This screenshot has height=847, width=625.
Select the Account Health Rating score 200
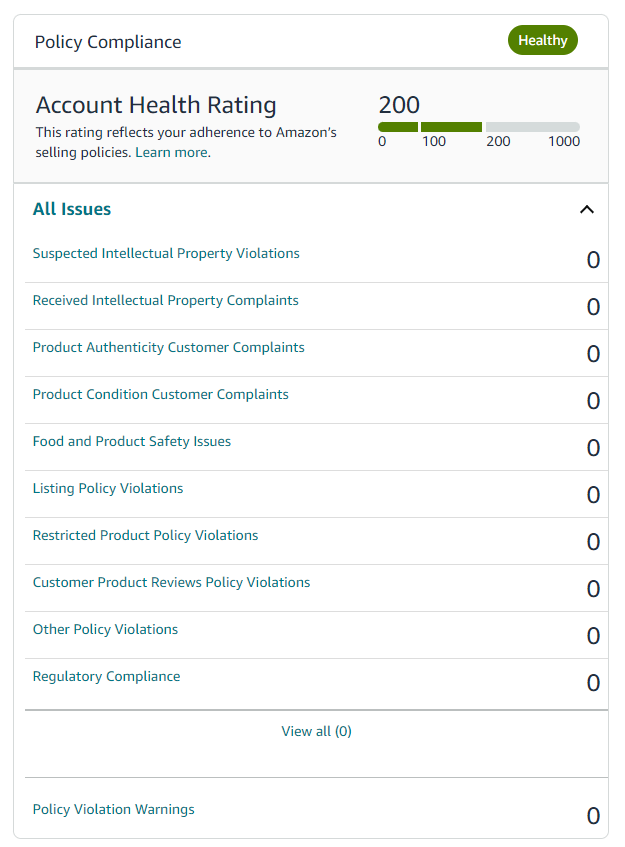coord(398,104)
